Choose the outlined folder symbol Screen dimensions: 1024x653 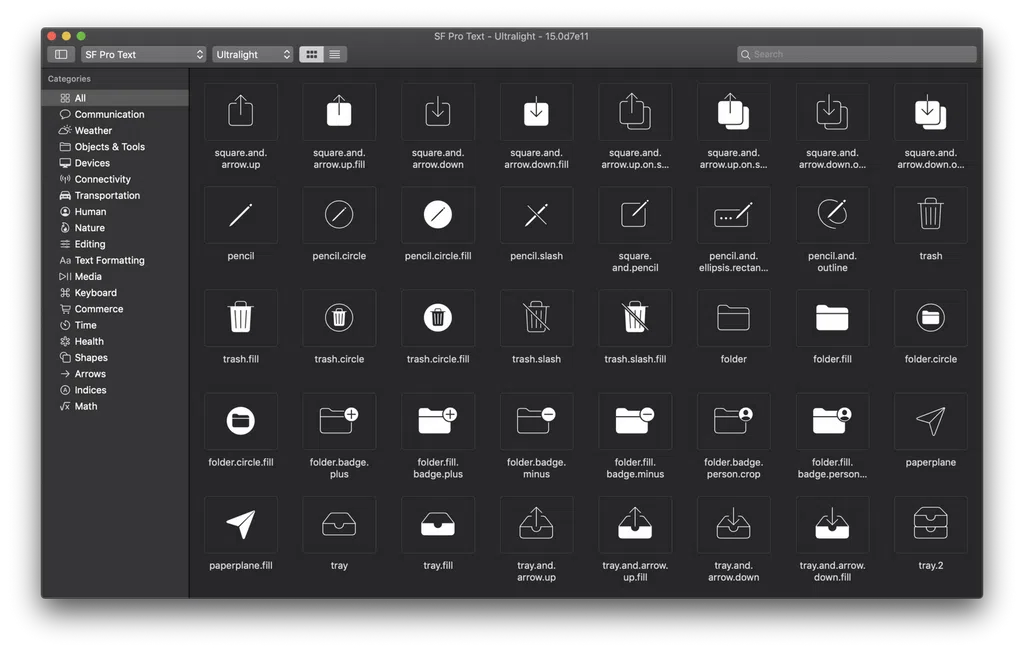pyautogui.click(x=733, y=318)
